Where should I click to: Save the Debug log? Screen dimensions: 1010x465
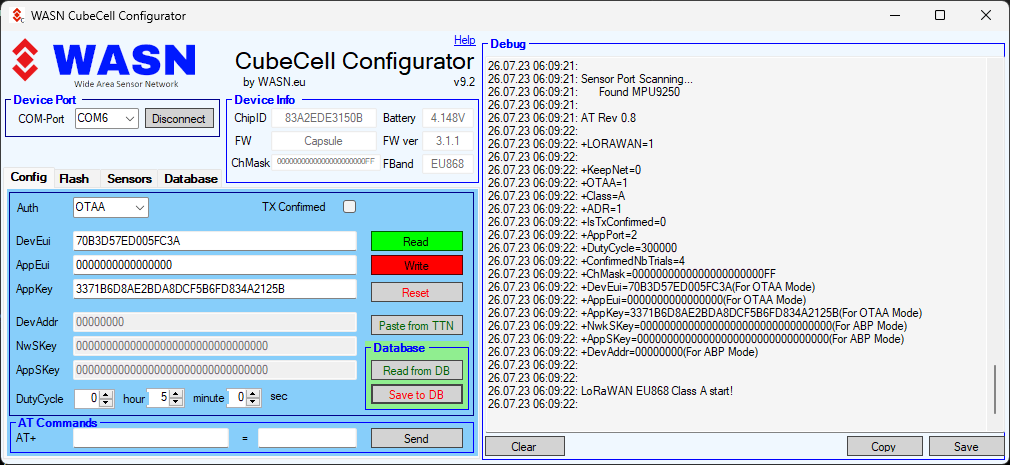[966, 446]
